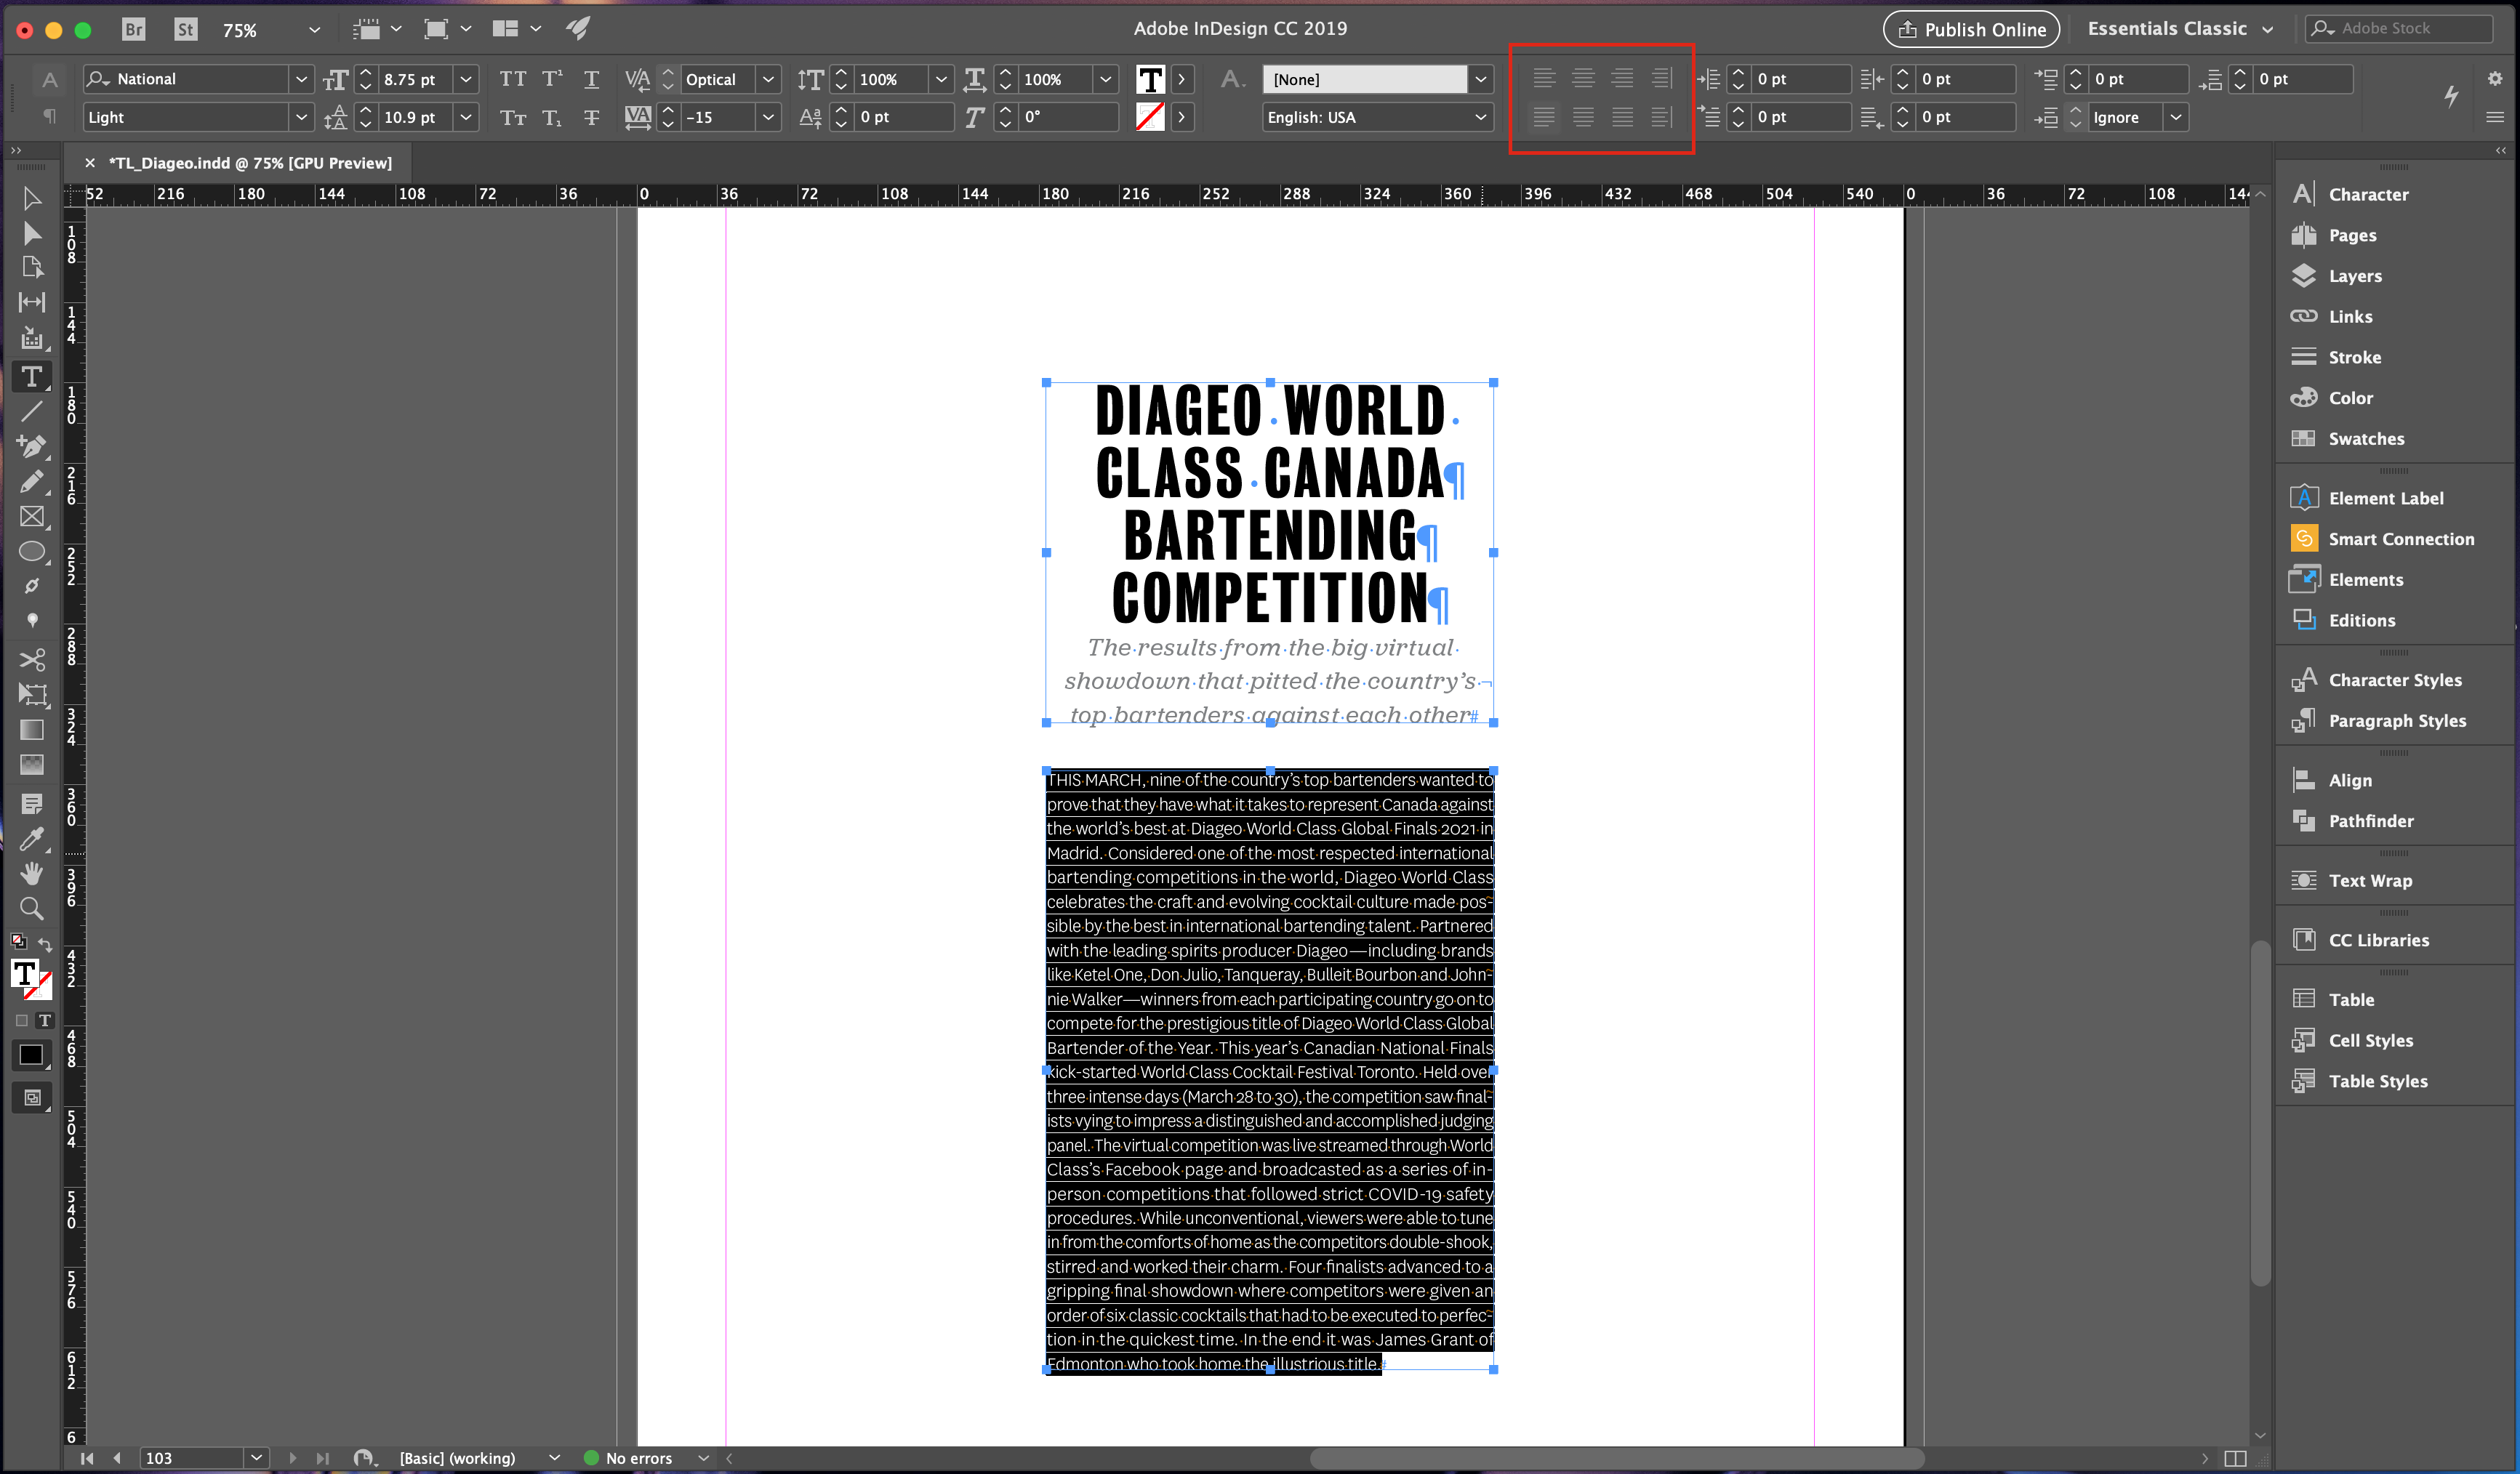Viewport: 2520px width, 1474px height.
Task: Click the page number field showing 103
Action: pos(190,1458)
